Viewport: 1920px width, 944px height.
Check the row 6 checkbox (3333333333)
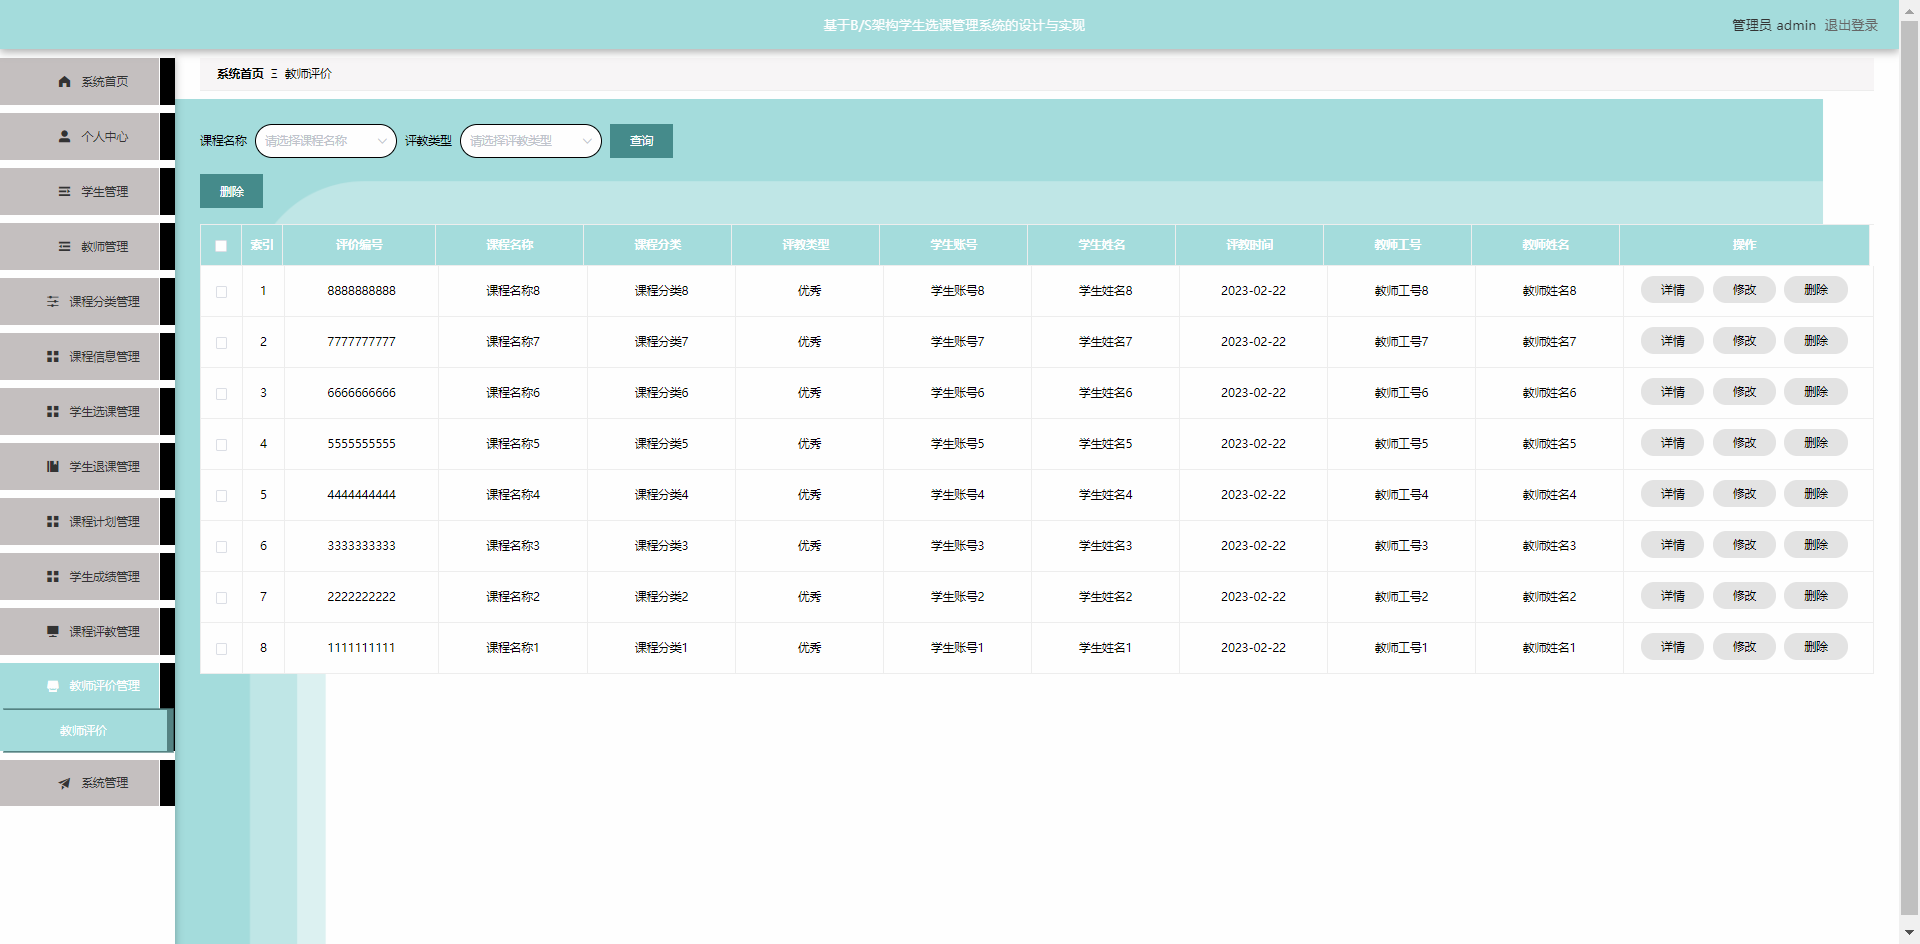(221, 547)
